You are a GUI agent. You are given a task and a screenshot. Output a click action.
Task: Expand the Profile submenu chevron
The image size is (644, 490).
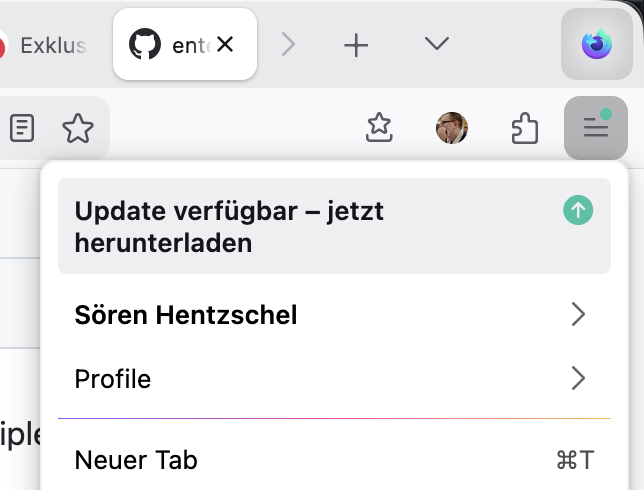tap(578, 379)
